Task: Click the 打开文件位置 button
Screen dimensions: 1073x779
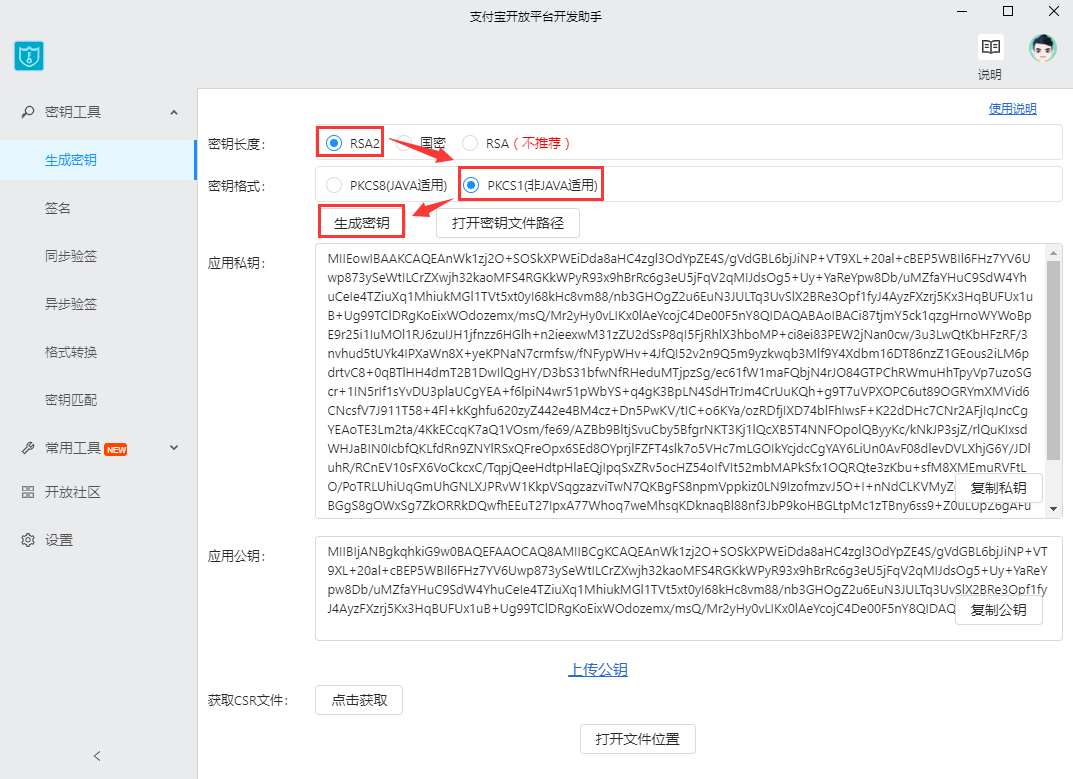Action: (638, 739)
